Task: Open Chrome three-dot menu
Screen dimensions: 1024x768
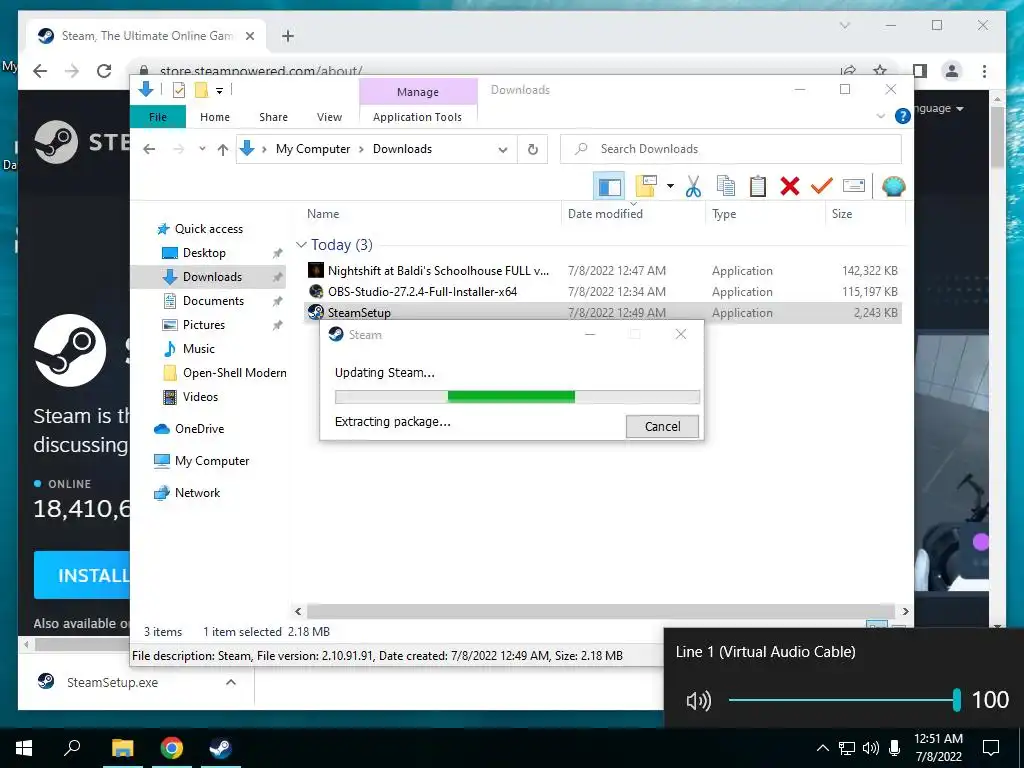Action: (984, 71)
